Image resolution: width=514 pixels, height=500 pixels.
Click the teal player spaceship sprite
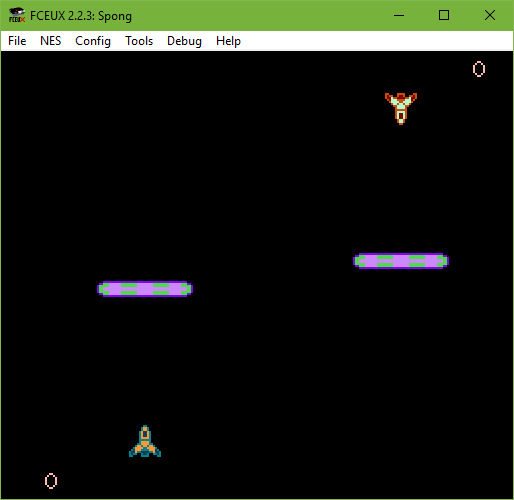(x=145, y=441)
